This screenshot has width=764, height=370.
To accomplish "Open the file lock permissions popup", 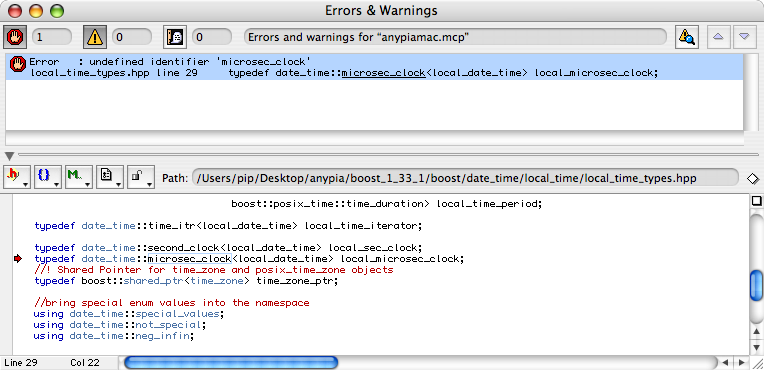I will pos(140,177).
